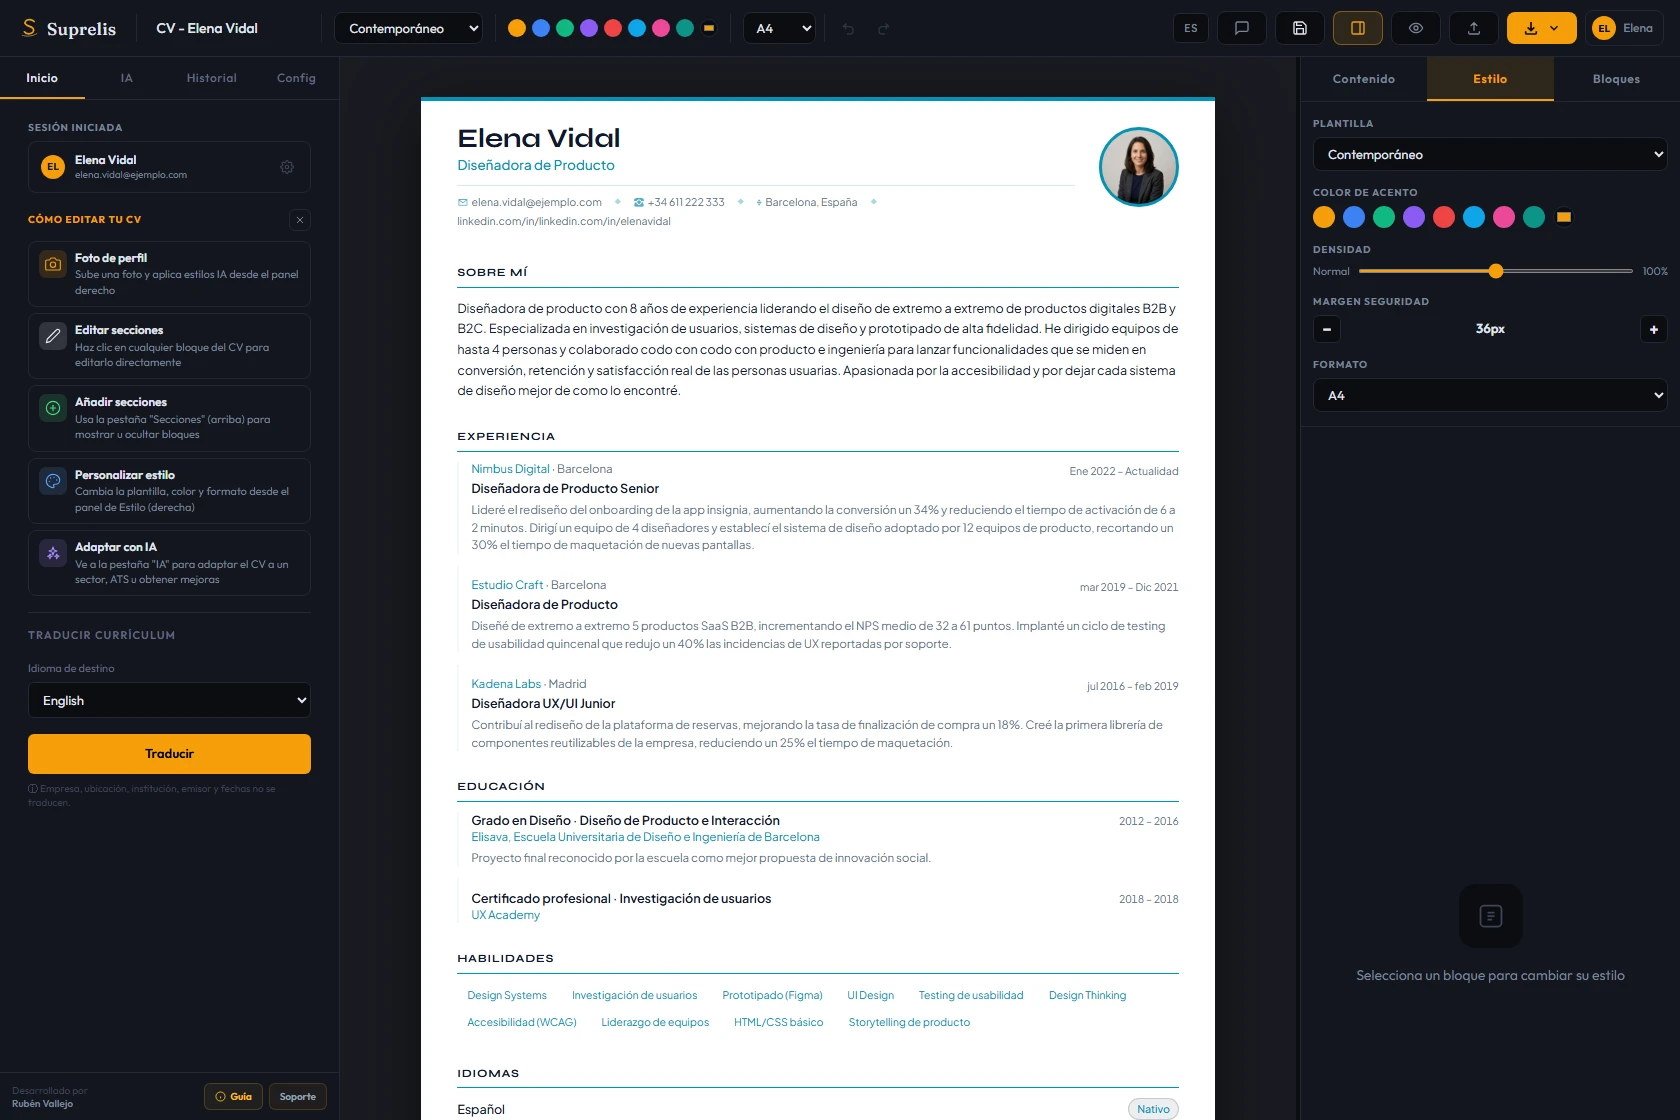Toggle the side panel layout button
Image resolution: width=1680 pixels, height=1120 pixels.
(1358, 28)
